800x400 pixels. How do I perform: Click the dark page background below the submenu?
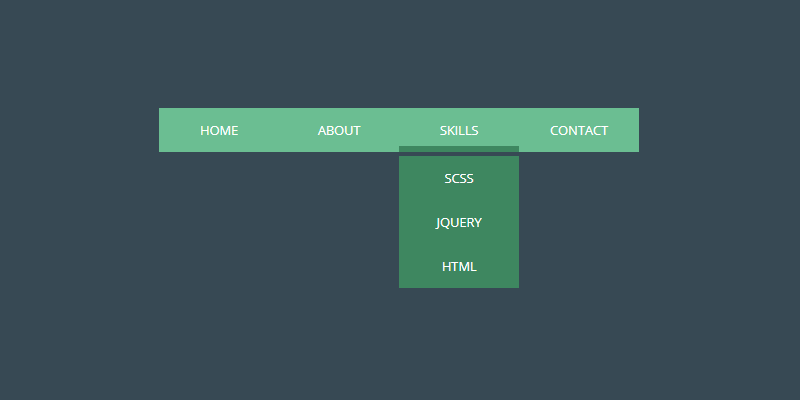[x=459, y=340]
